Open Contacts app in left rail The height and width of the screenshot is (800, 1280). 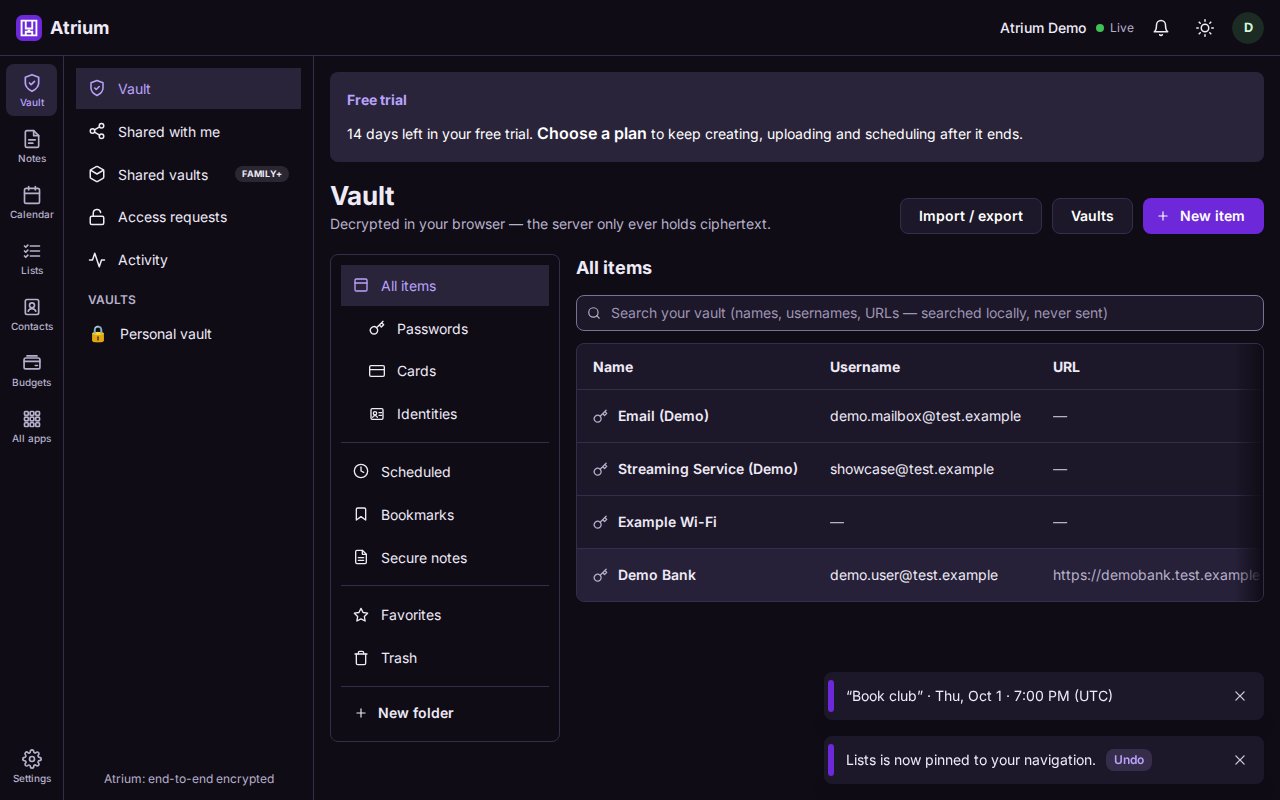click(32, 314)
